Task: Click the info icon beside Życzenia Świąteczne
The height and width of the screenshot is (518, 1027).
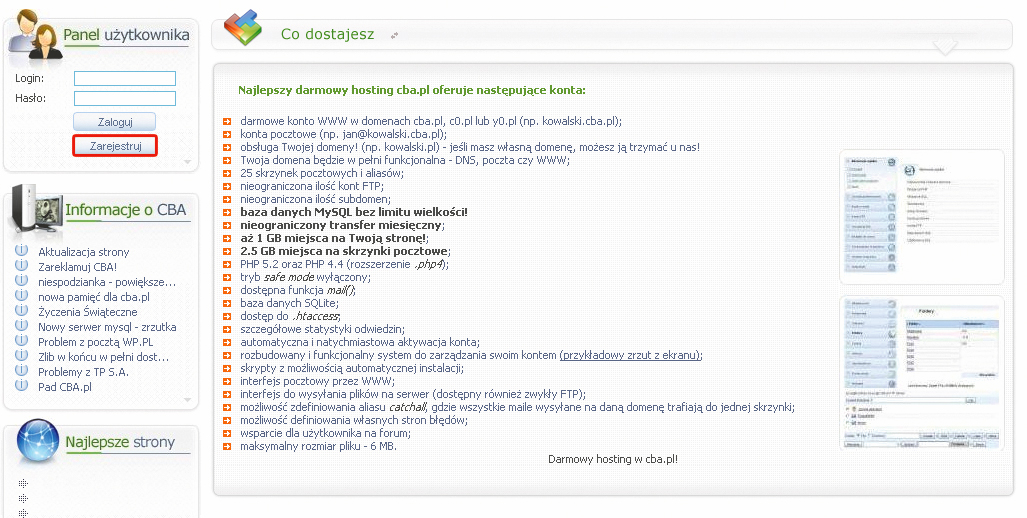Action: tap(21, 312)
